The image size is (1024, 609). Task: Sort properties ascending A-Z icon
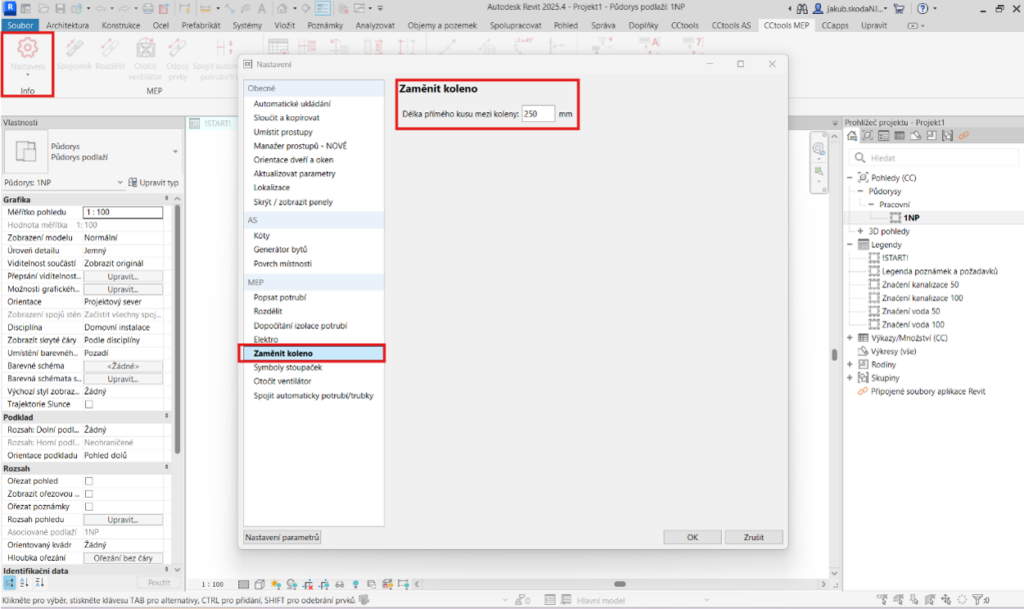coord(24,582)
